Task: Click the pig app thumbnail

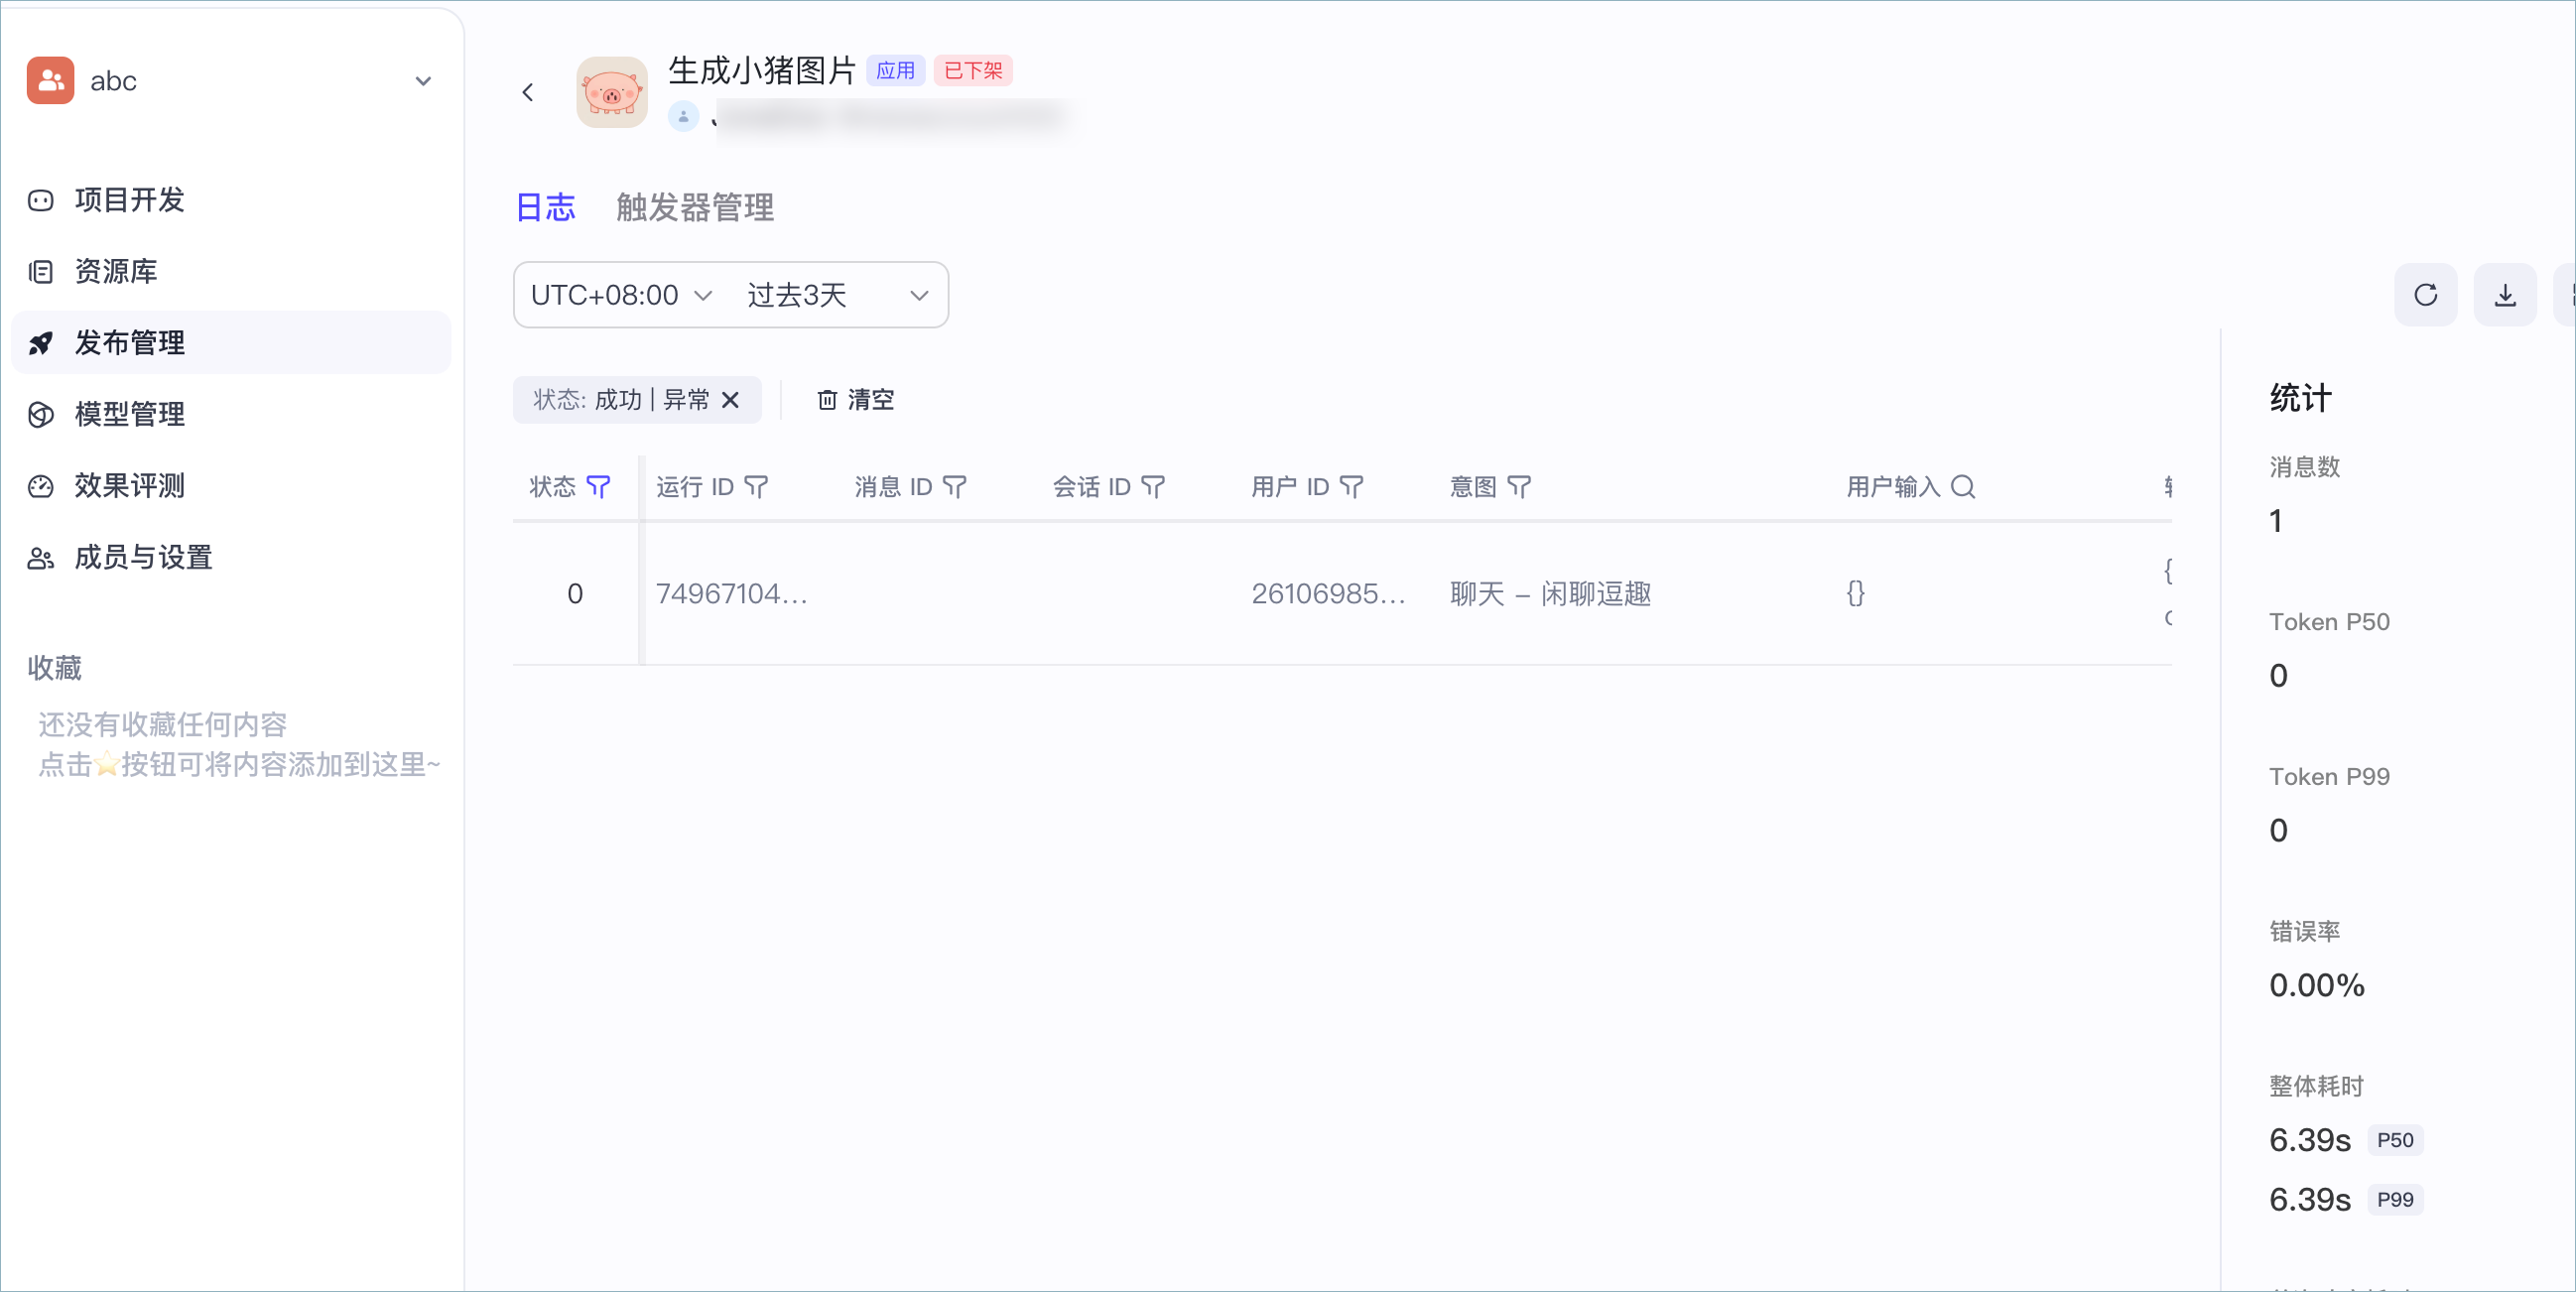Action: click(612, 92)
